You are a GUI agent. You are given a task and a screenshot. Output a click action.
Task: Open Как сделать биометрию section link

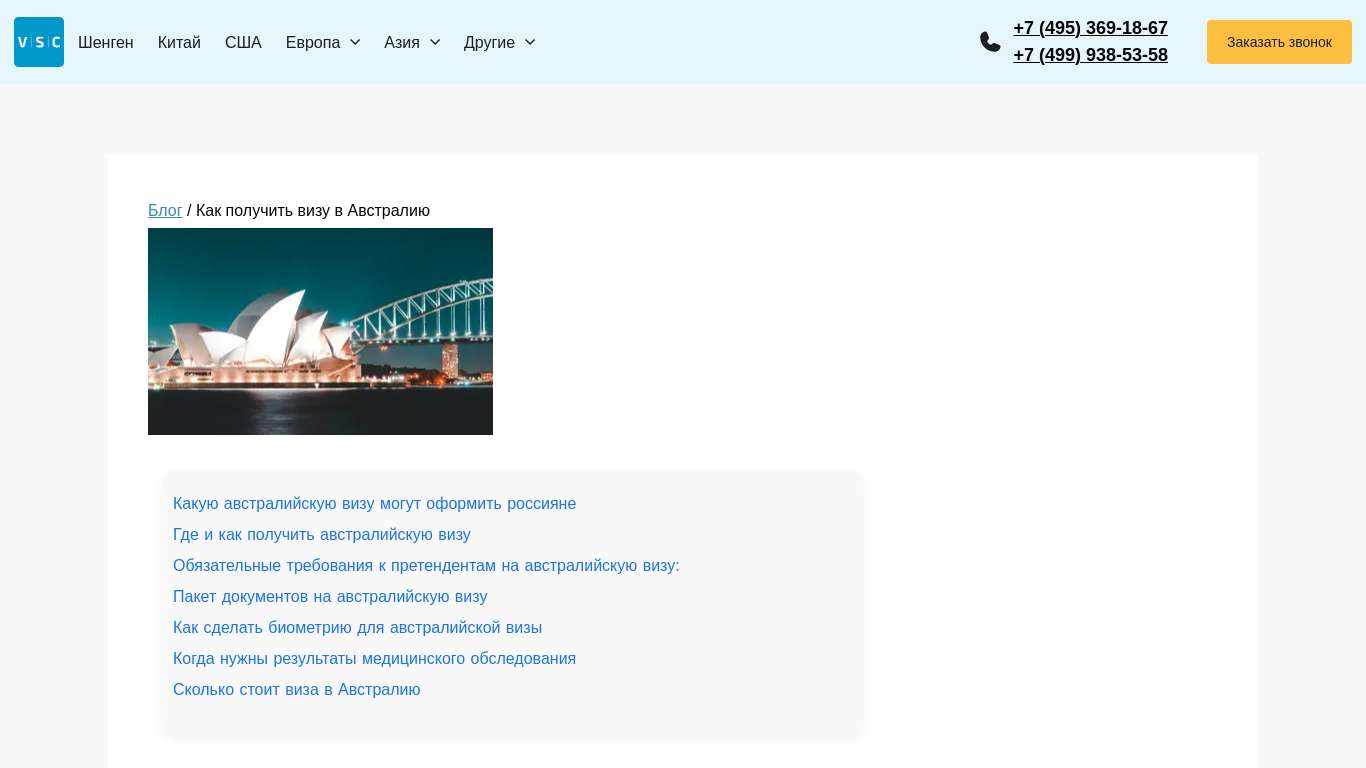pyautogui.click(x=357, y=628)
